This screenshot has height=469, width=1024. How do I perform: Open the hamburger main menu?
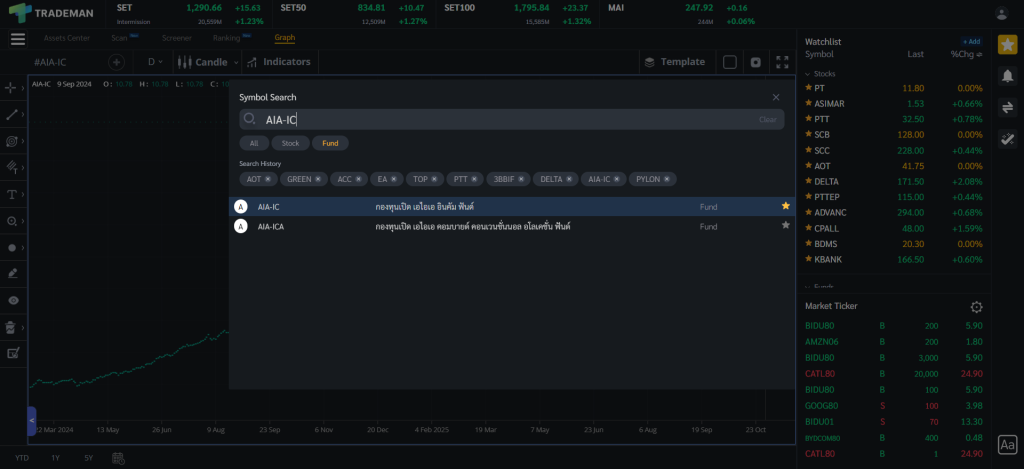17,39
